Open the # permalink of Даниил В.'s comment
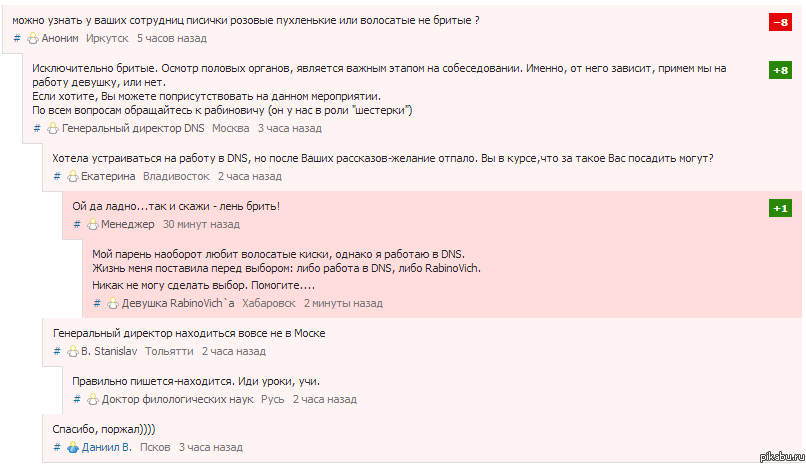The width and height of the screenshot is (806, 464). [x=57, y=448]
